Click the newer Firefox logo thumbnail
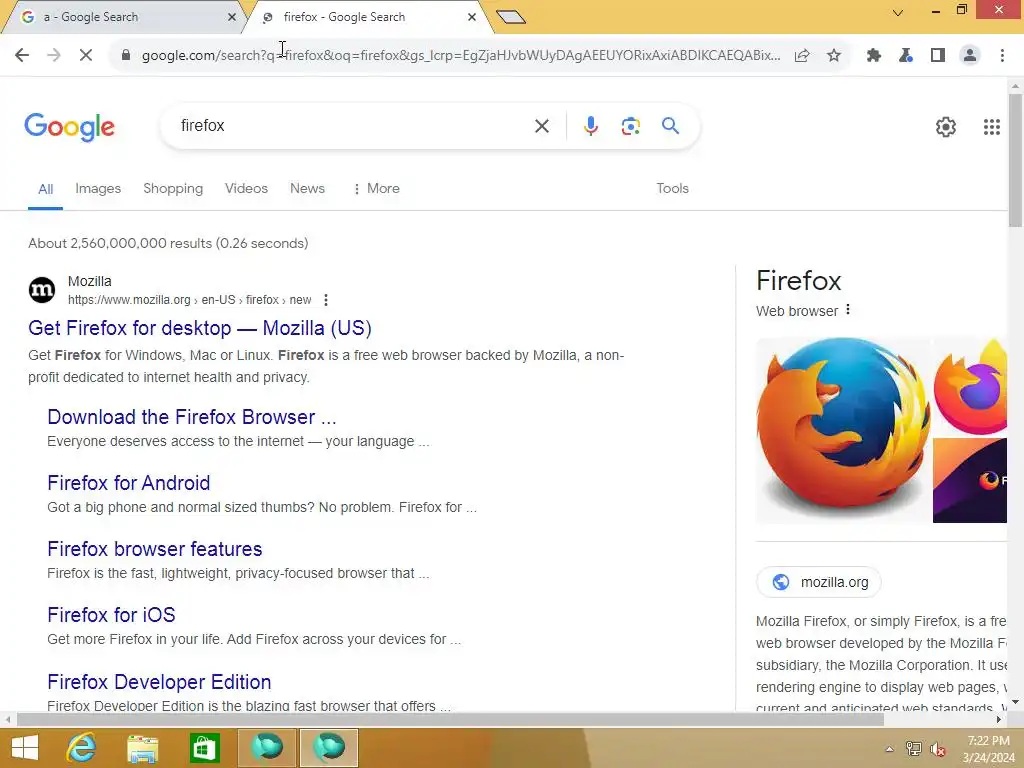The image size is (1024, 768). pos(970,387)
